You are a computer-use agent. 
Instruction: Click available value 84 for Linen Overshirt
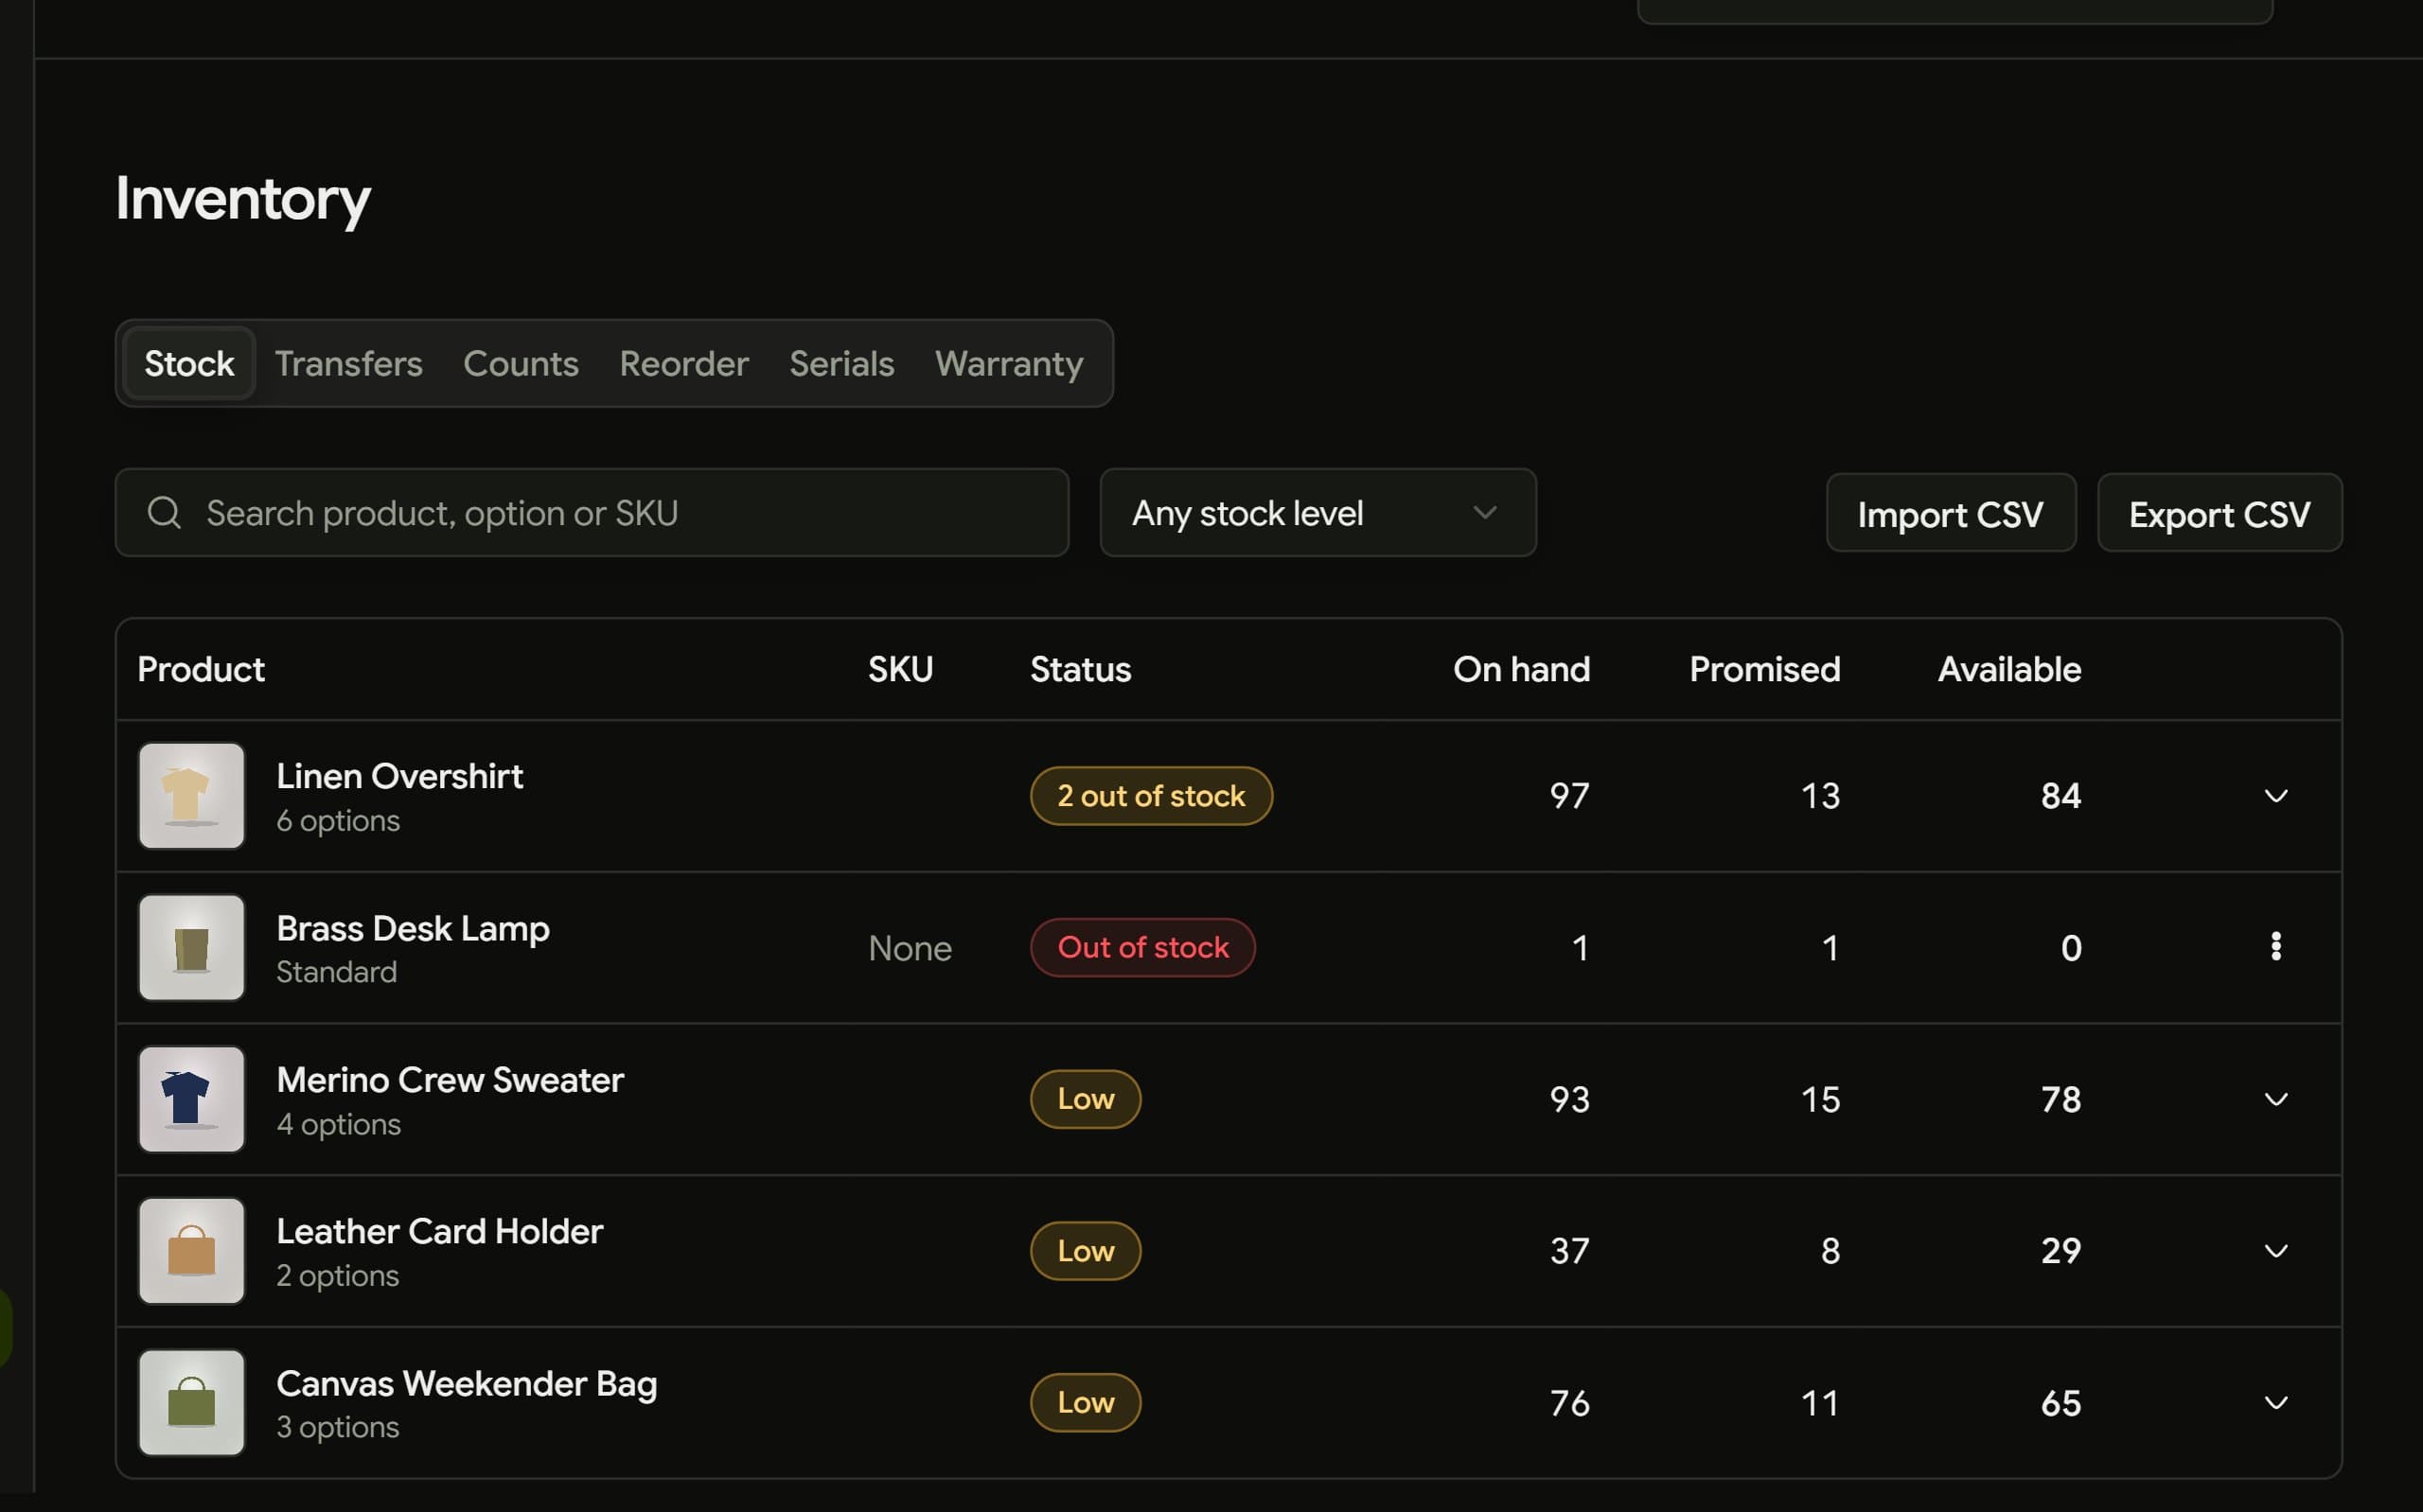point(2061,796)
